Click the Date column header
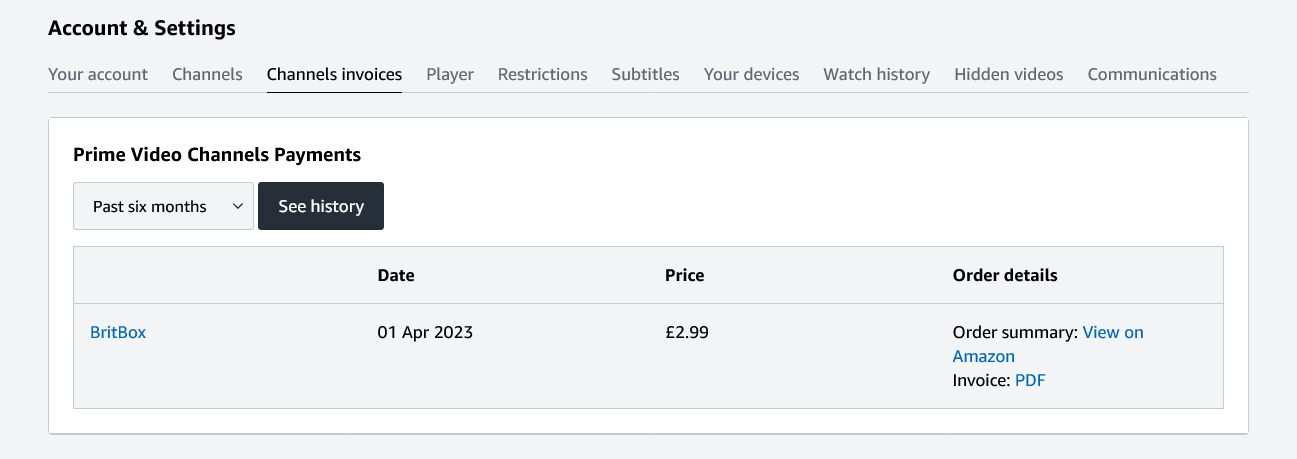1297x459 pixels. tap(396, 275)
